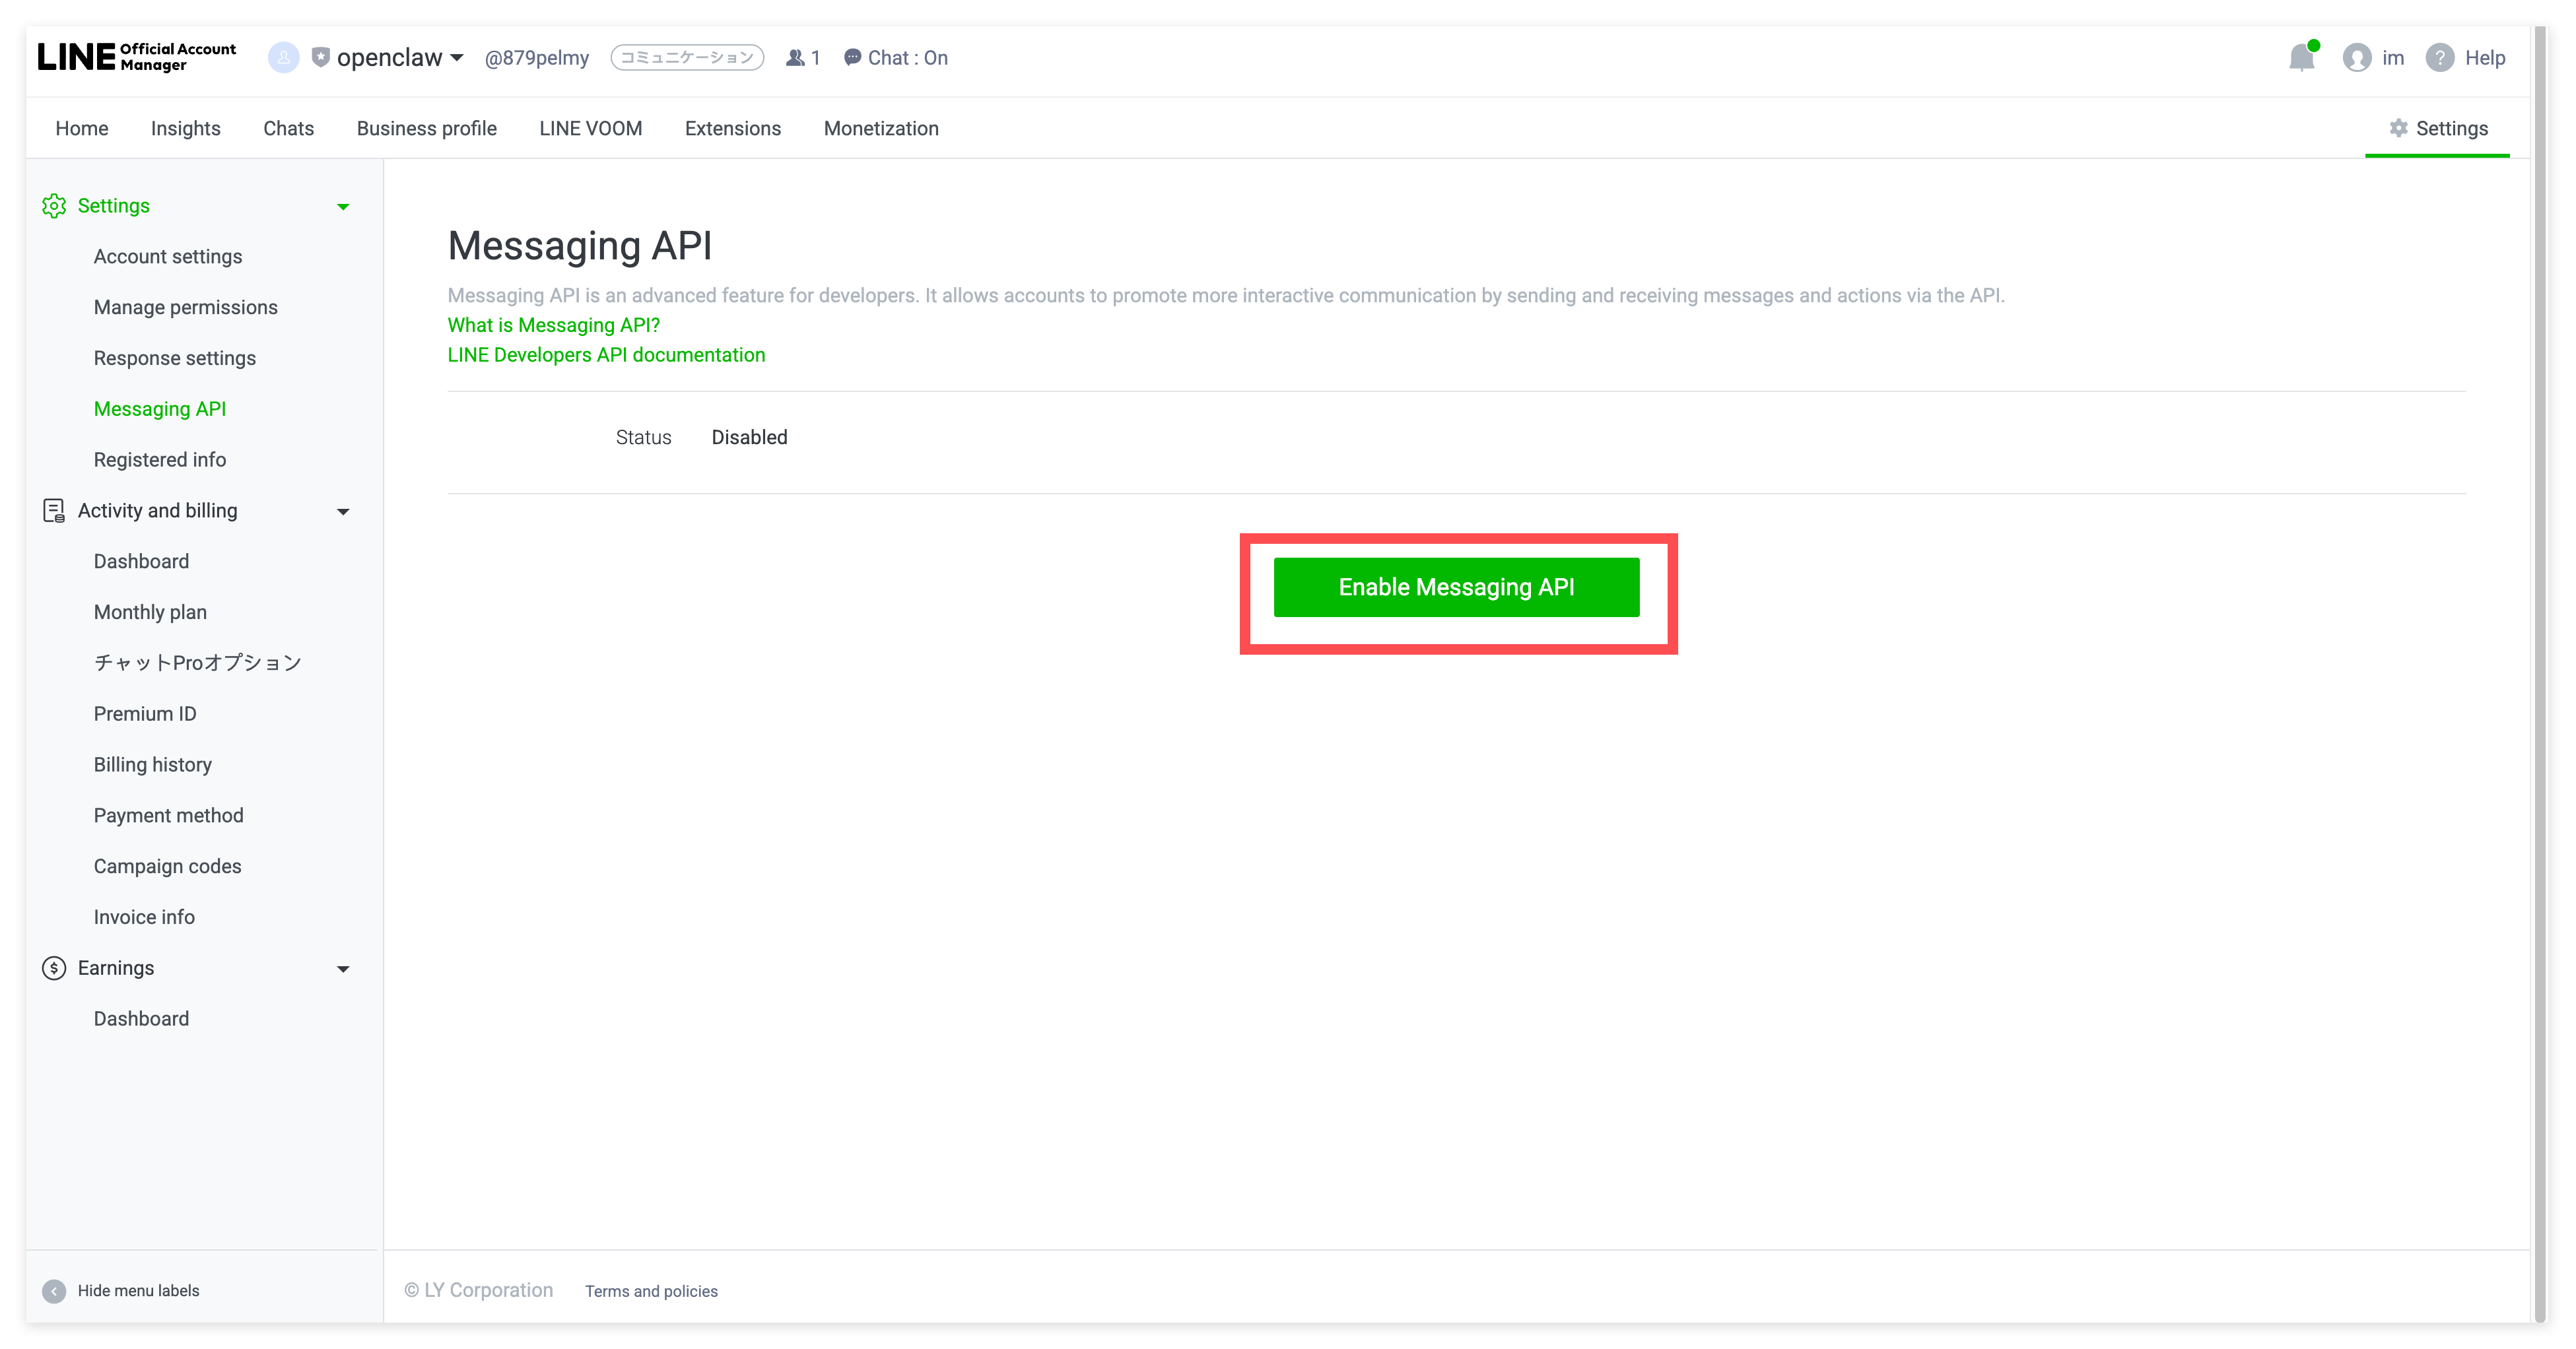The height and width of the screenshot is (1349, 2576).
Task: Click the Enable Messaging API button
Action: coord(1456,587)
